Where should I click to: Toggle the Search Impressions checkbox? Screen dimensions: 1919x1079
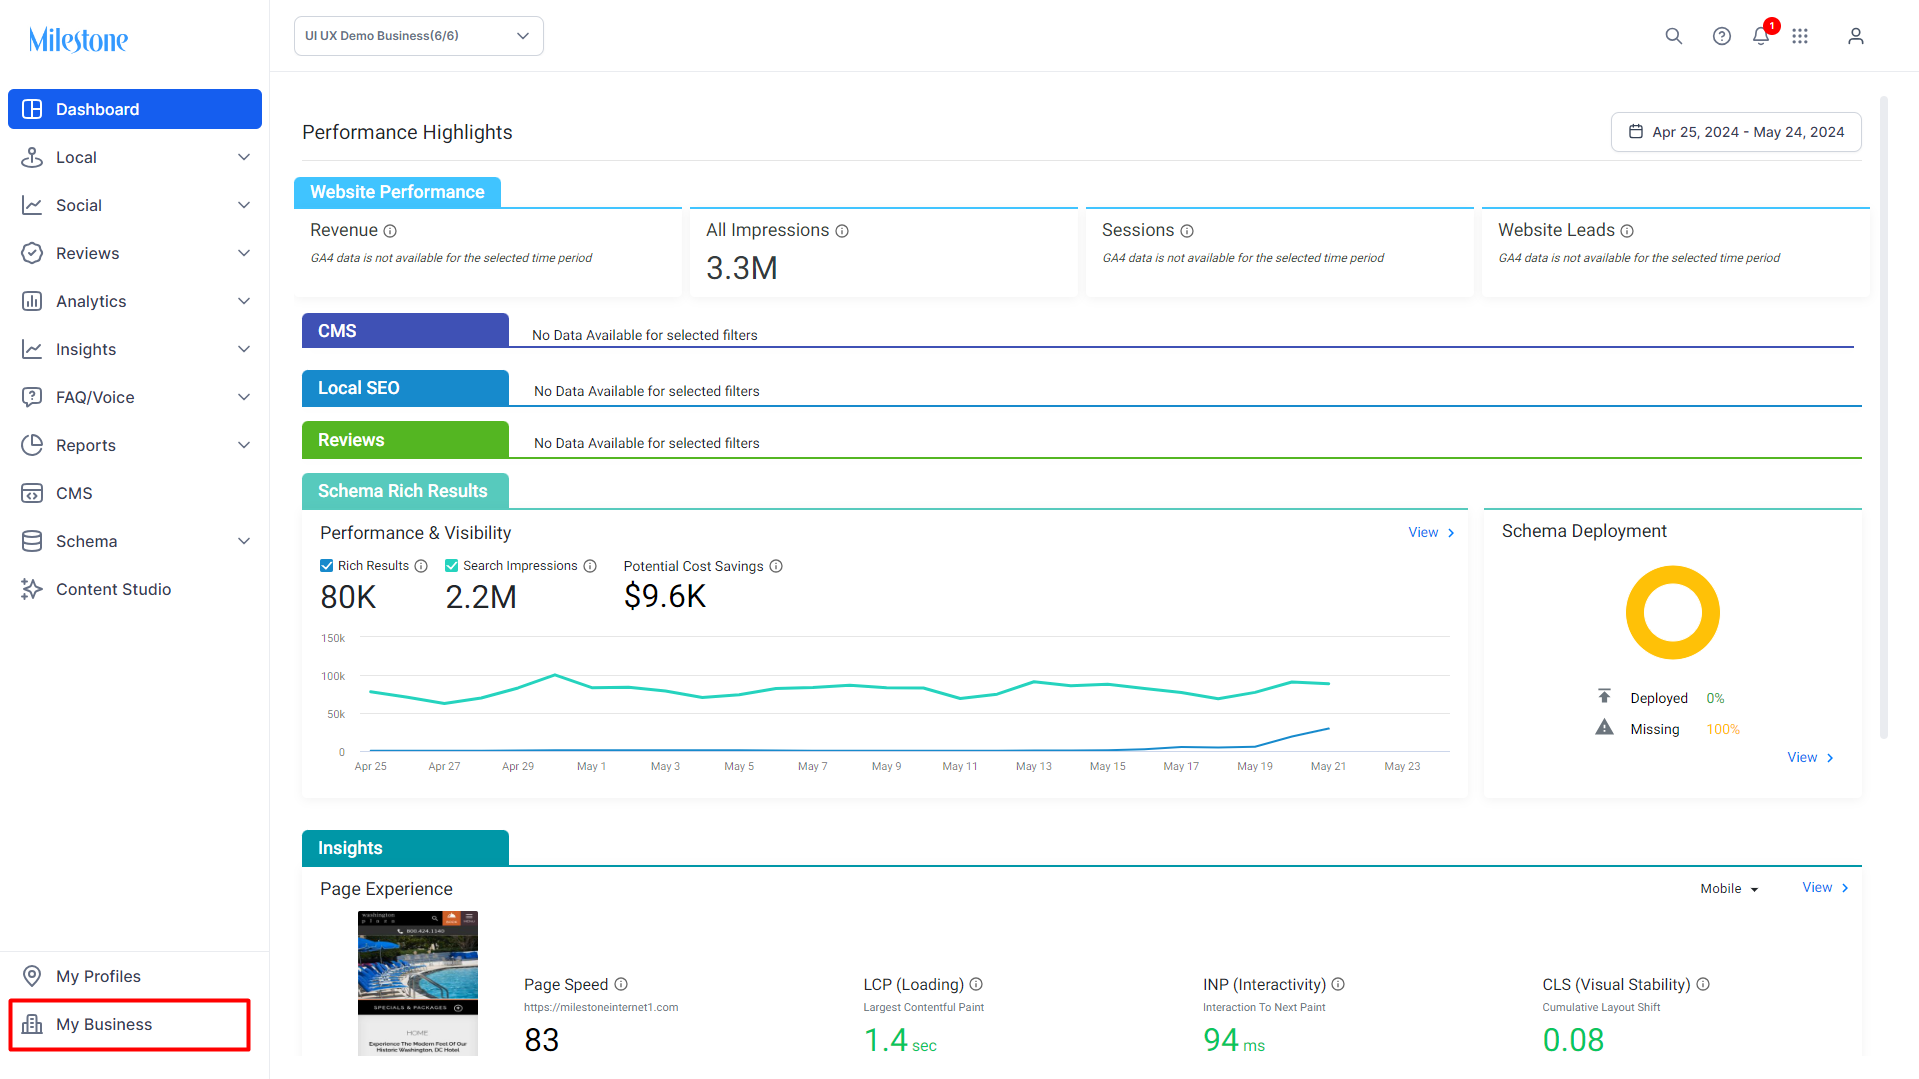click(x=451, y=566)
